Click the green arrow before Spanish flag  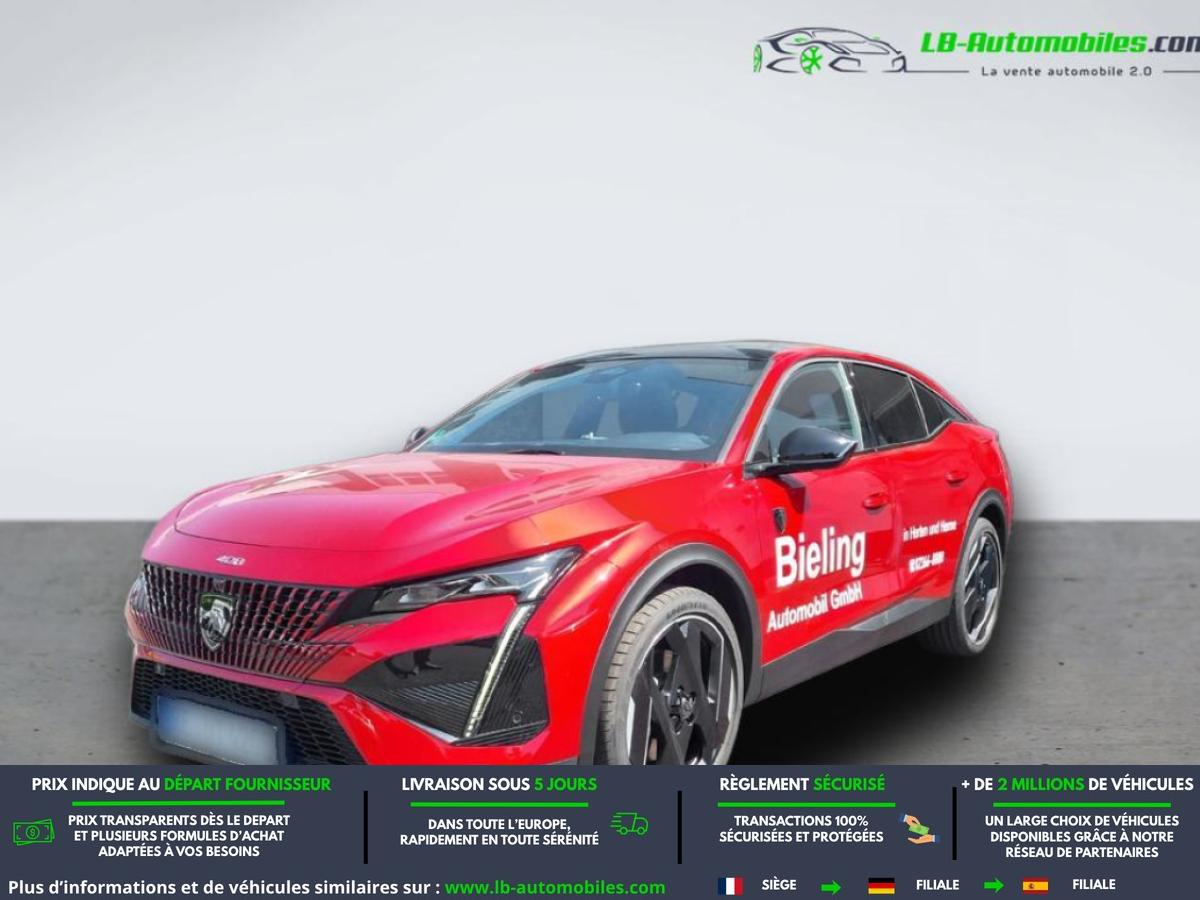pos(993,885)
